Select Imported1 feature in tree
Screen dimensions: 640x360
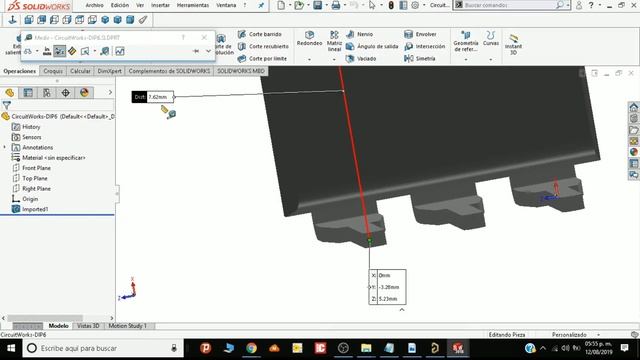35,209
